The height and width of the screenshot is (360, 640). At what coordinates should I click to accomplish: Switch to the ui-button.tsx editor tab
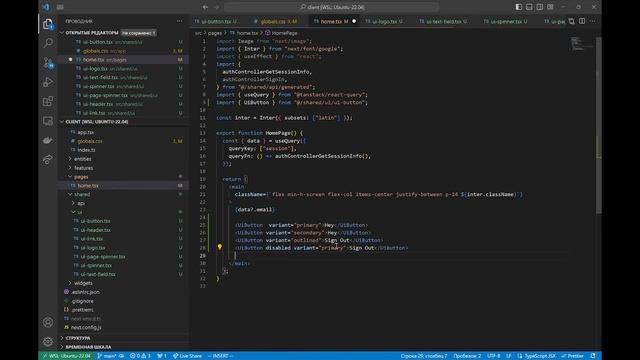(218, 21)
